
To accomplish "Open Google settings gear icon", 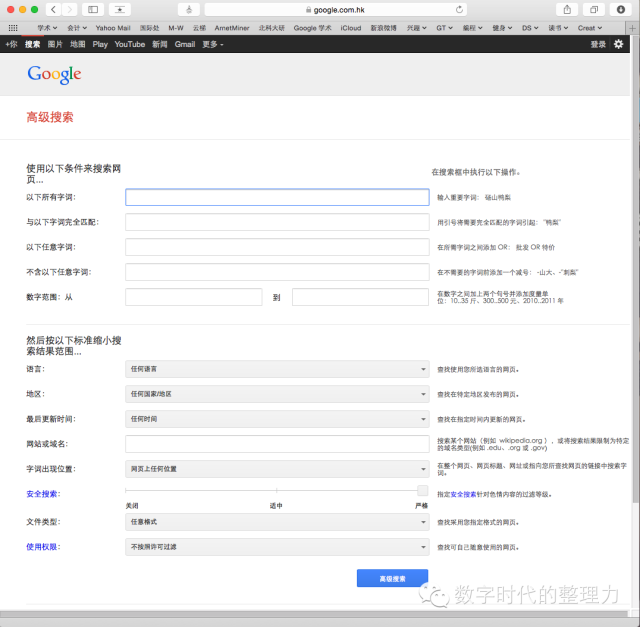I will pos(619,44).
